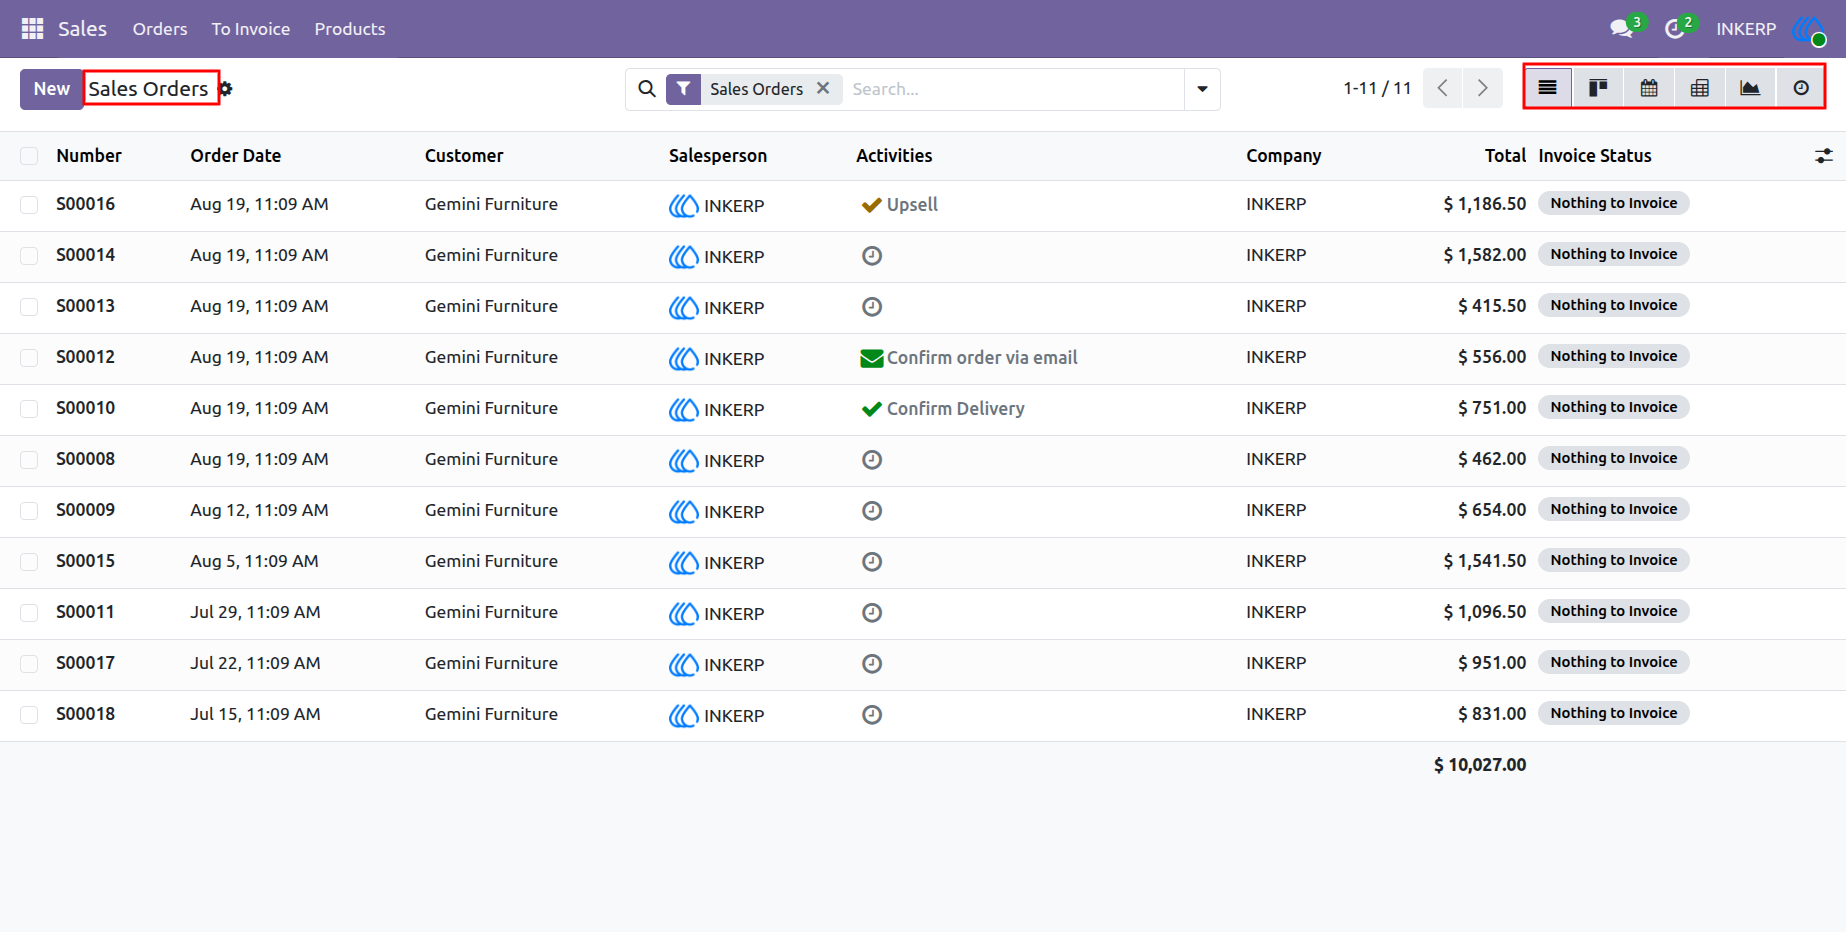Select the checkbox for order S00016
This screenshot has width=1846, height=932.
click(x=29, y=205)
